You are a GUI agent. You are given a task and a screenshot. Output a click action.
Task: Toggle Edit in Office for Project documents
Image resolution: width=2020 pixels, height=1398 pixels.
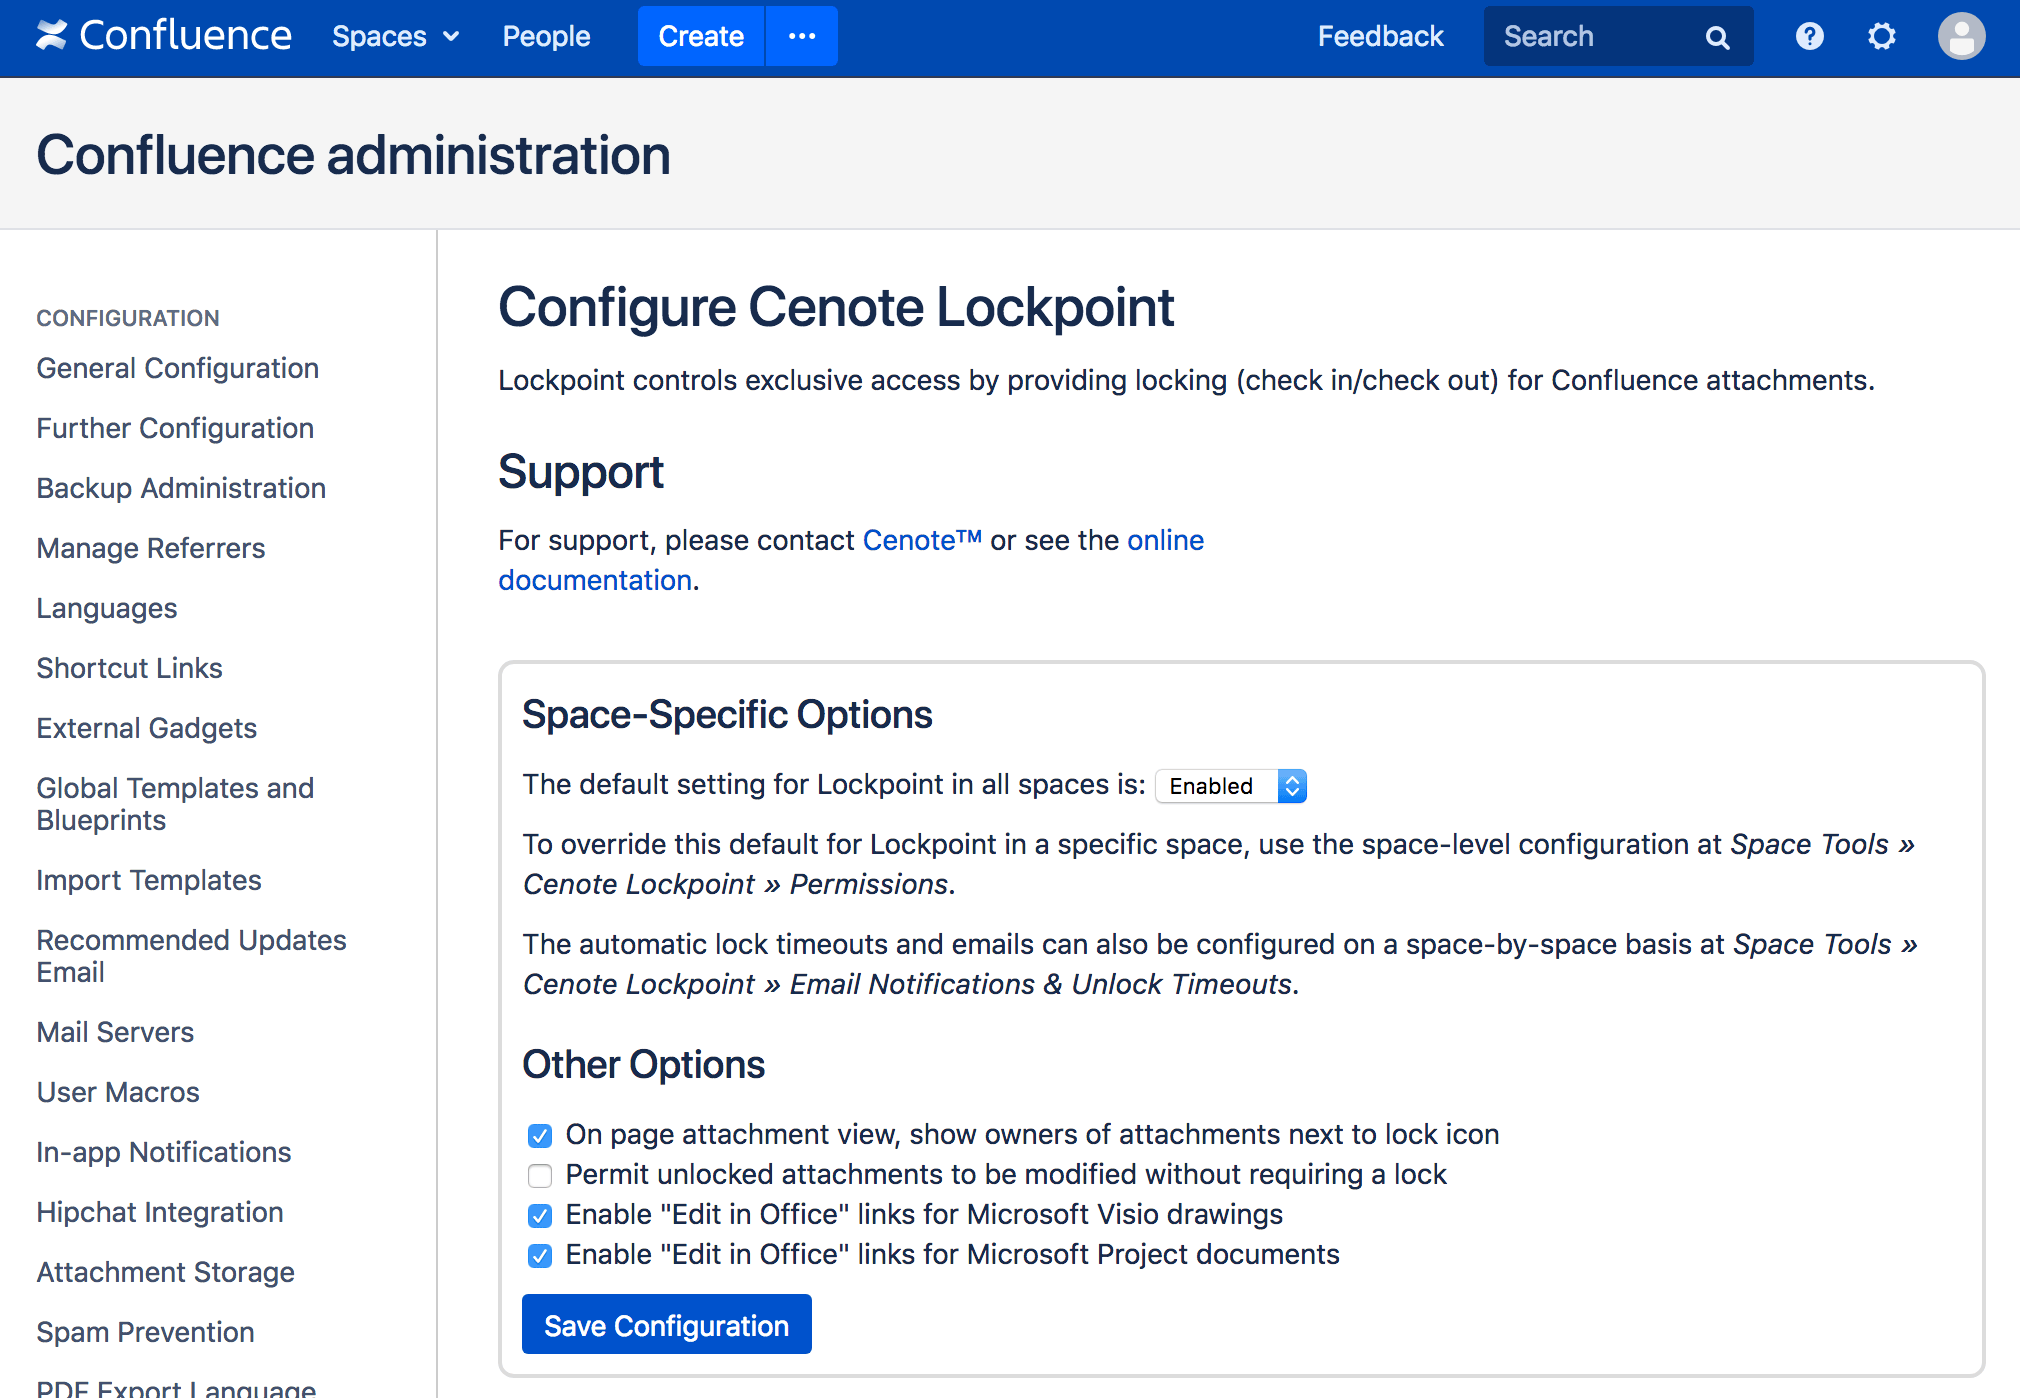pyautogui.click(x=540, y=1255)
